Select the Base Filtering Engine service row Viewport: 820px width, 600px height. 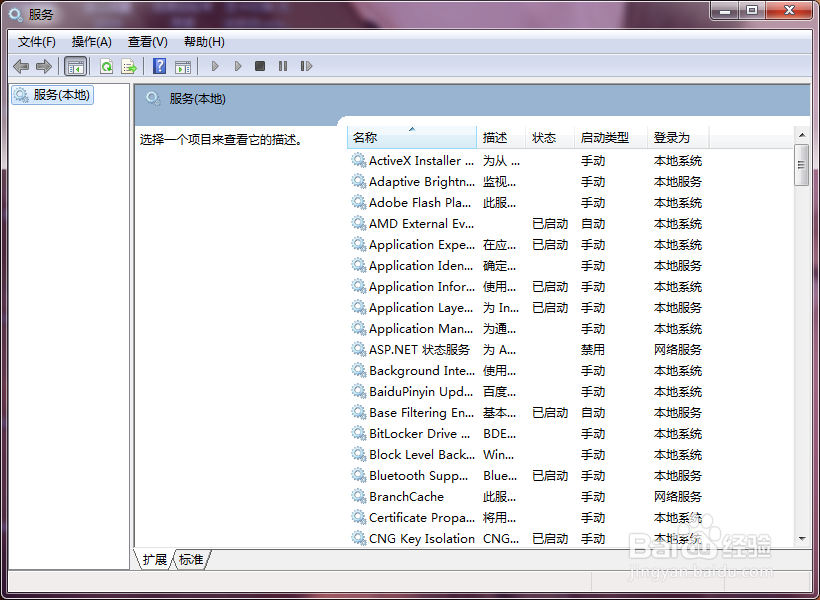[x=528, y=412]
